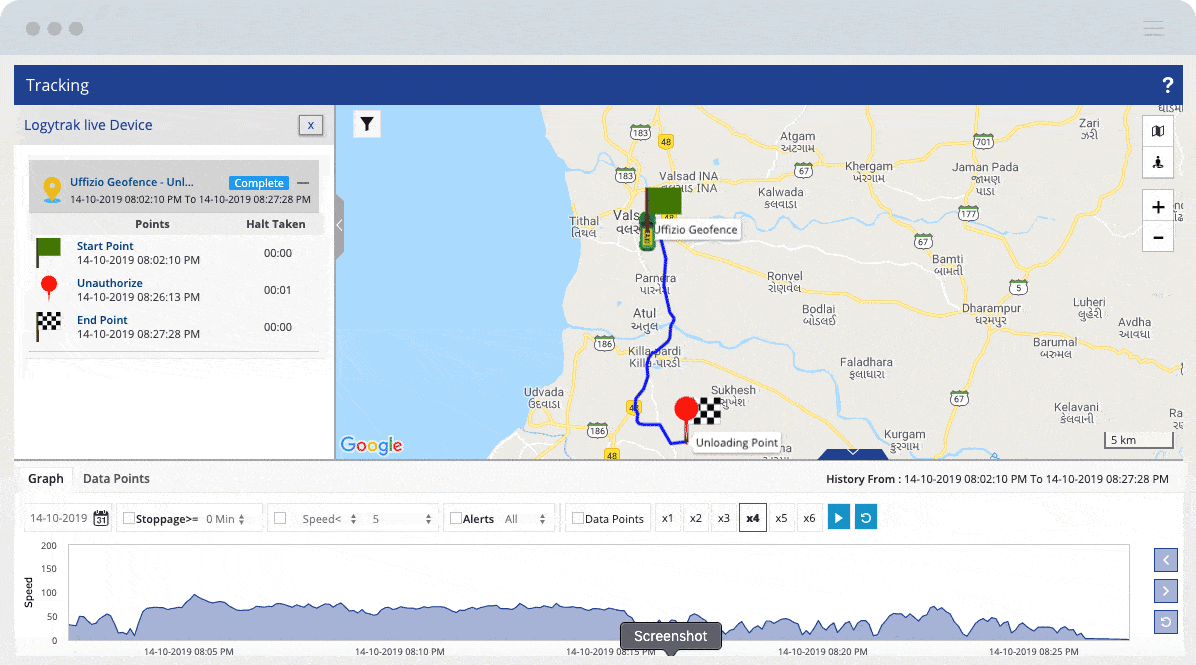Open the stoppage minutes dropdown
The height and width of the screenshot is (665, 1196).
[x=226, y=519]
